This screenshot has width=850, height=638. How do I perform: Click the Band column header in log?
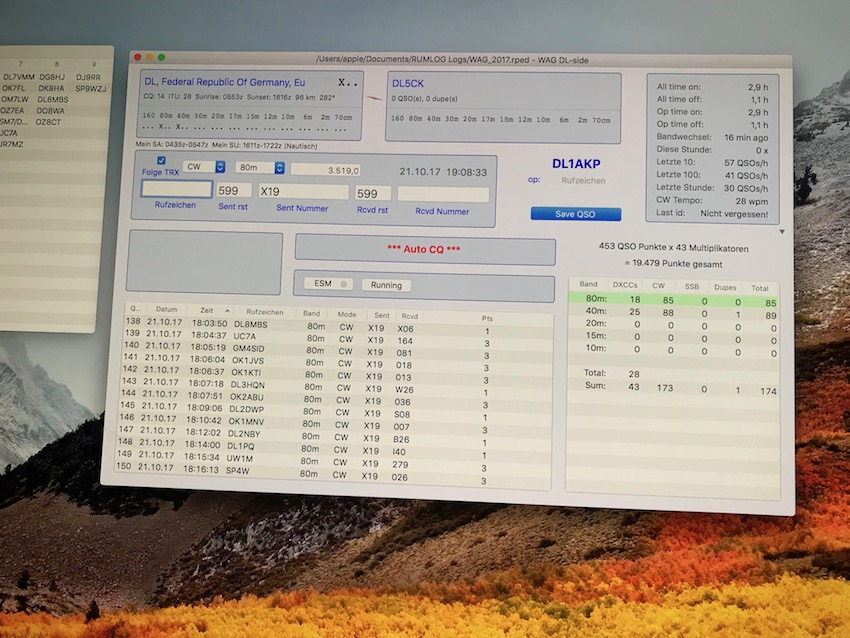click(311, 313)
